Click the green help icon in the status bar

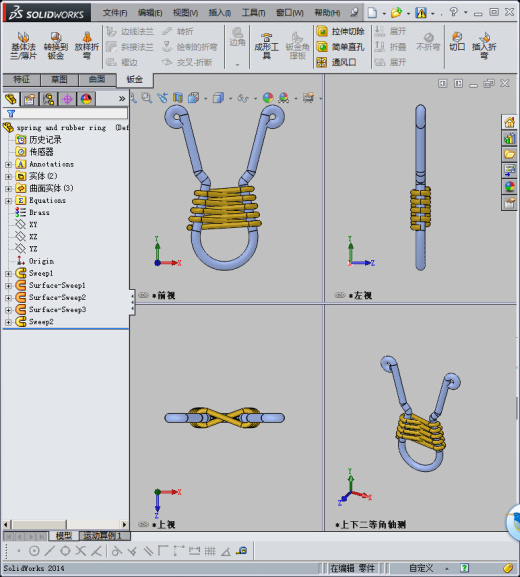tap(464, 568)
